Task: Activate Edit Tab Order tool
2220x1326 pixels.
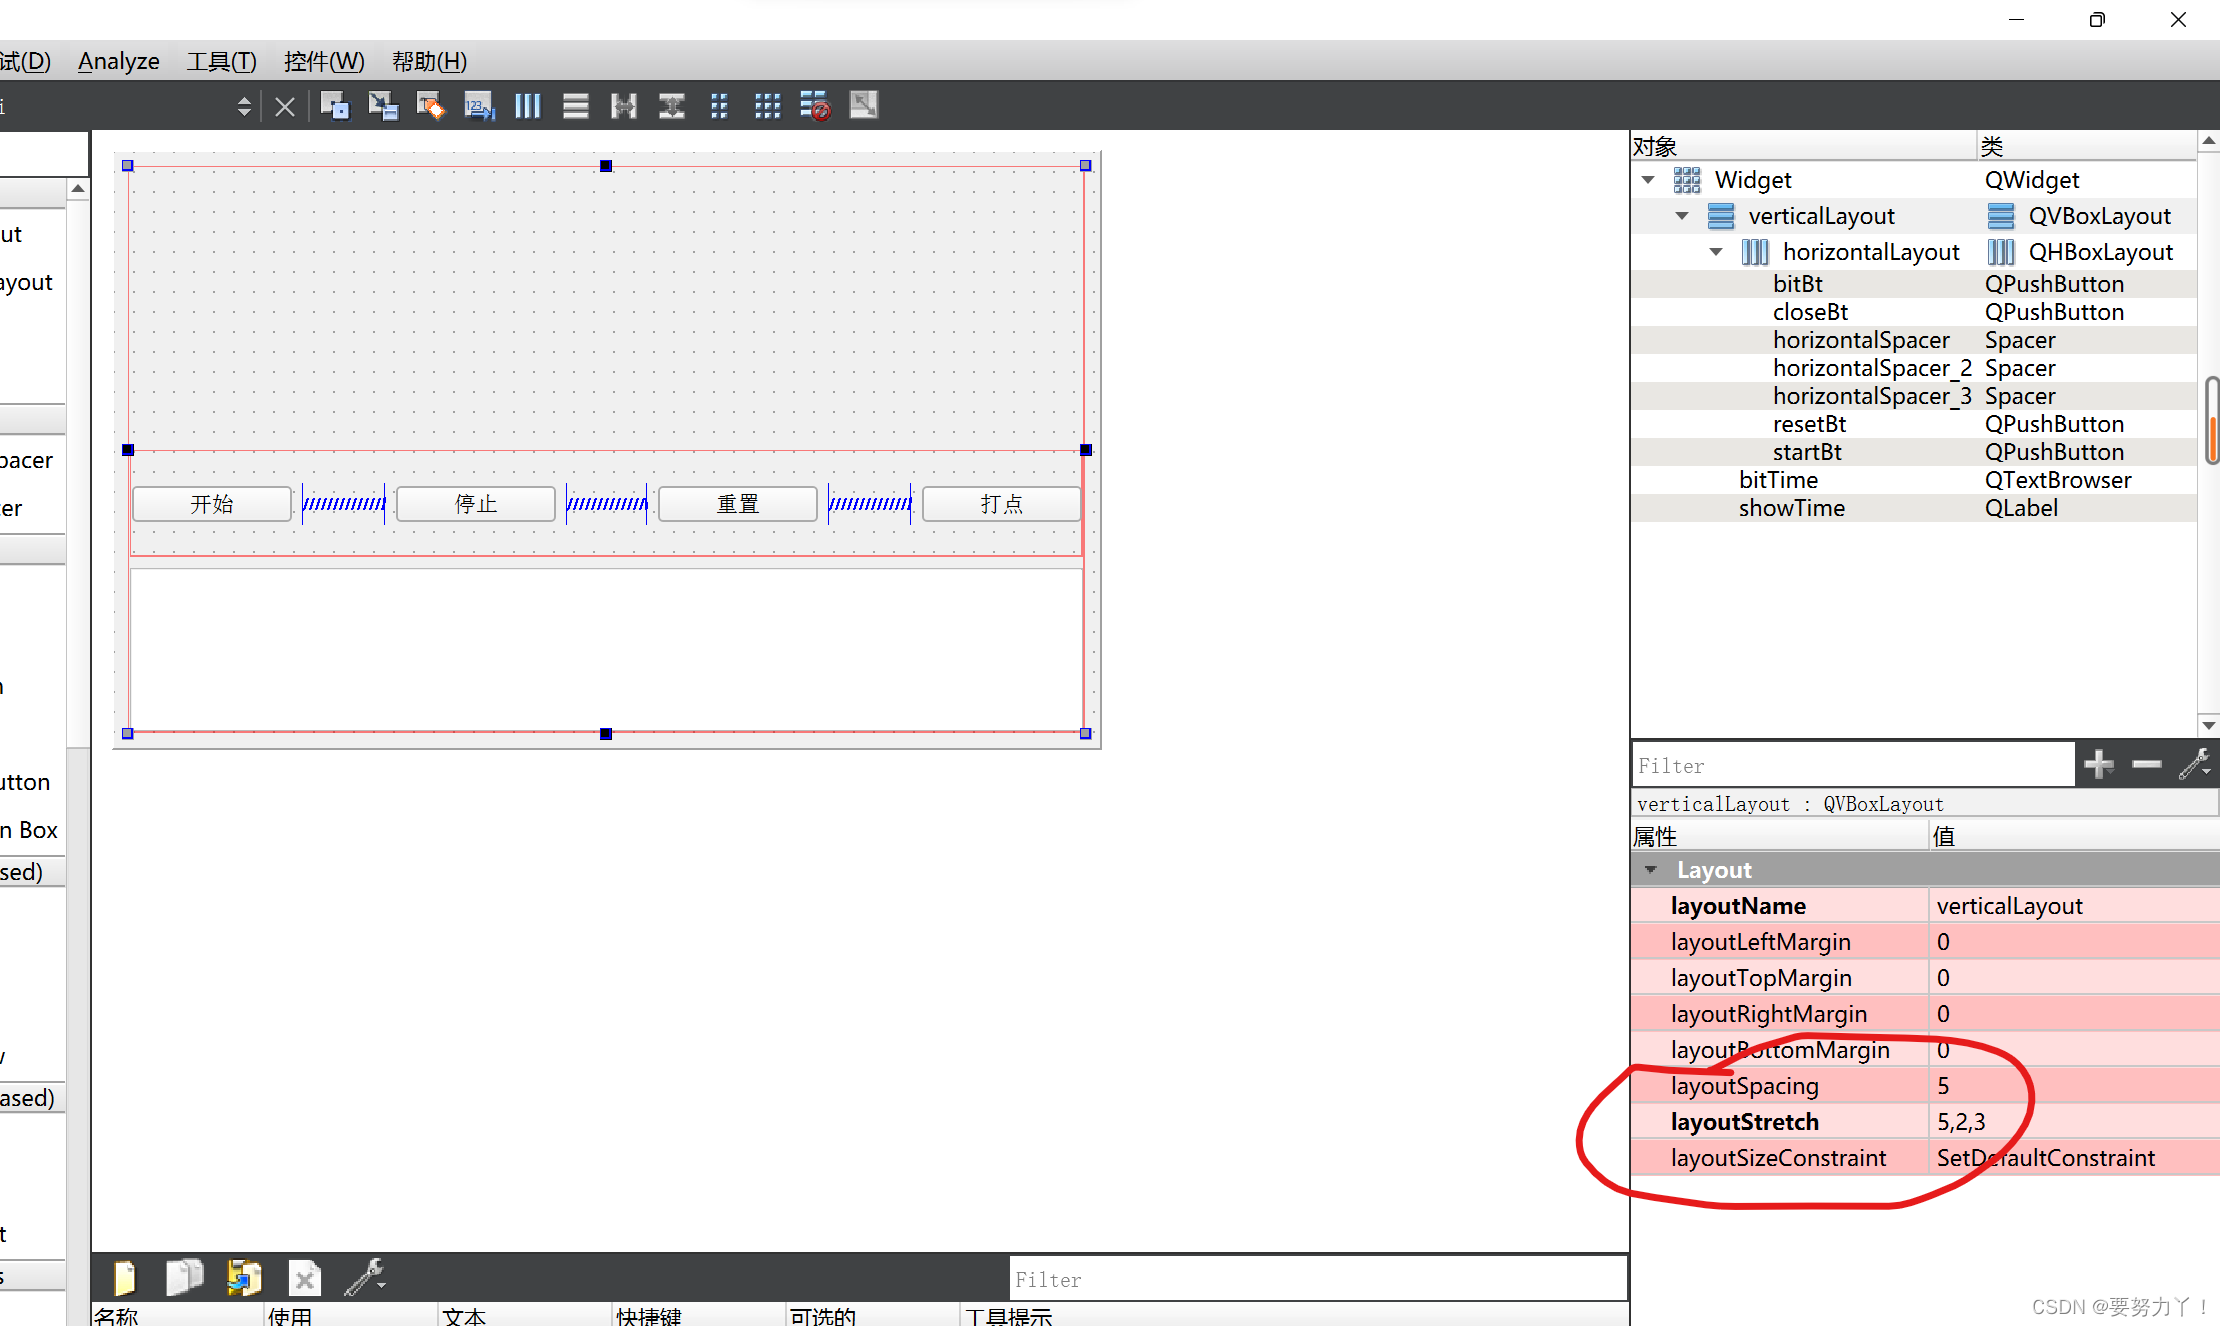Action: [479, 105]
